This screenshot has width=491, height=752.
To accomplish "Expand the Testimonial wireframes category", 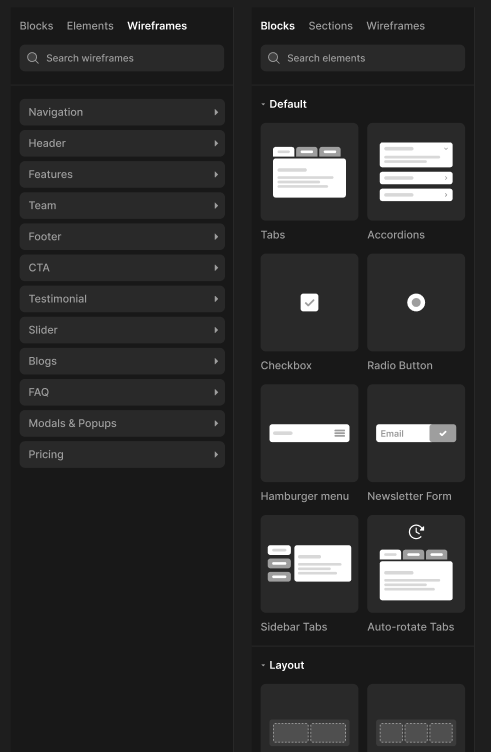I will [122, 299].
